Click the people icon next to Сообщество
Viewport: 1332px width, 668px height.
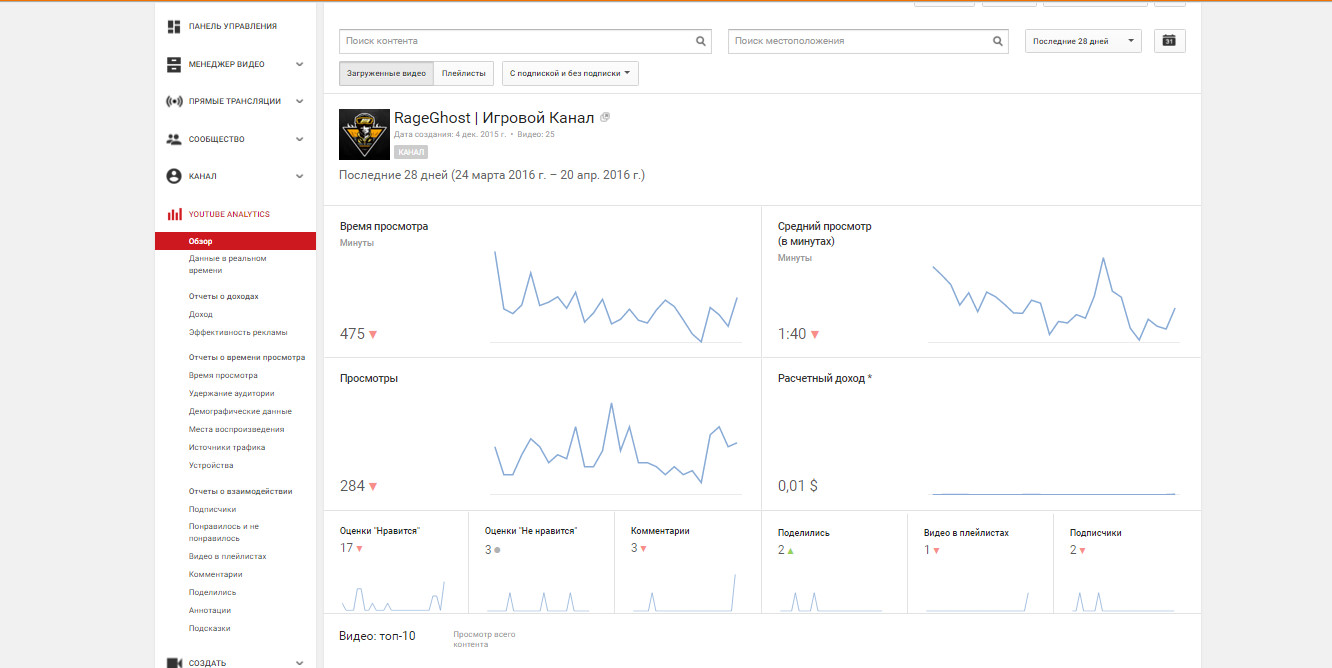(174, 139)
